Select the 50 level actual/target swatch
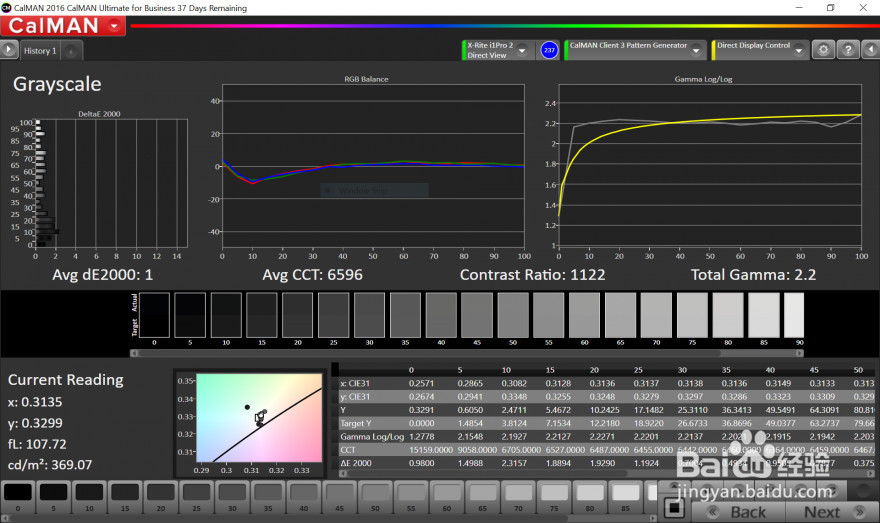This screenshot has height=523, width=880. 513,315
